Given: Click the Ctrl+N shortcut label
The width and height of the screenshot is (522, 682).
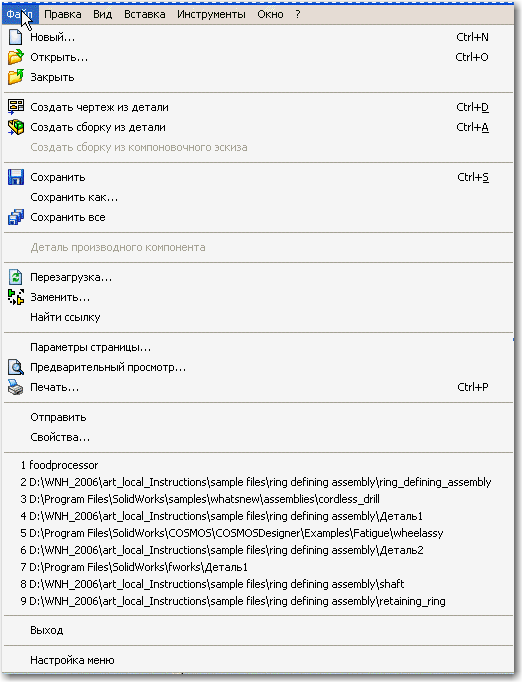Looking at the screenshot, I should click(472, 37).
